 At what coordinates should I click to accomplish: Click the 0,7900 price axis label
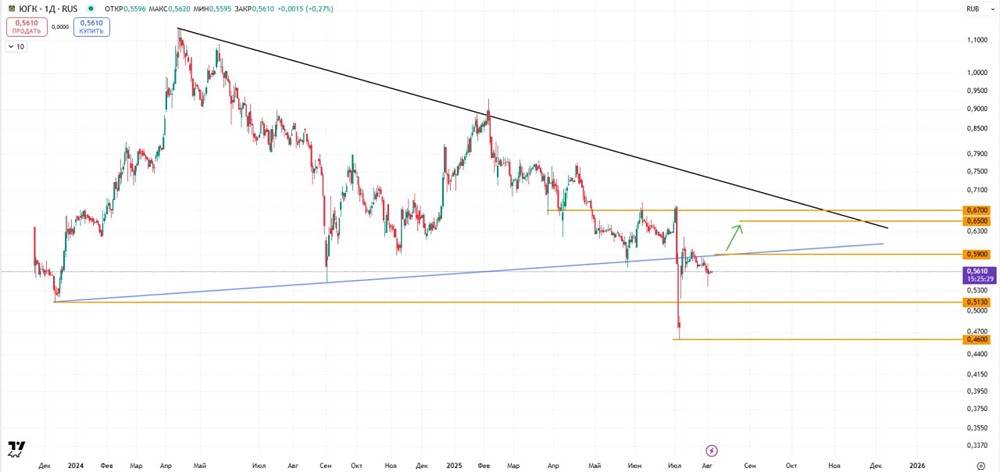click(976, 153)
